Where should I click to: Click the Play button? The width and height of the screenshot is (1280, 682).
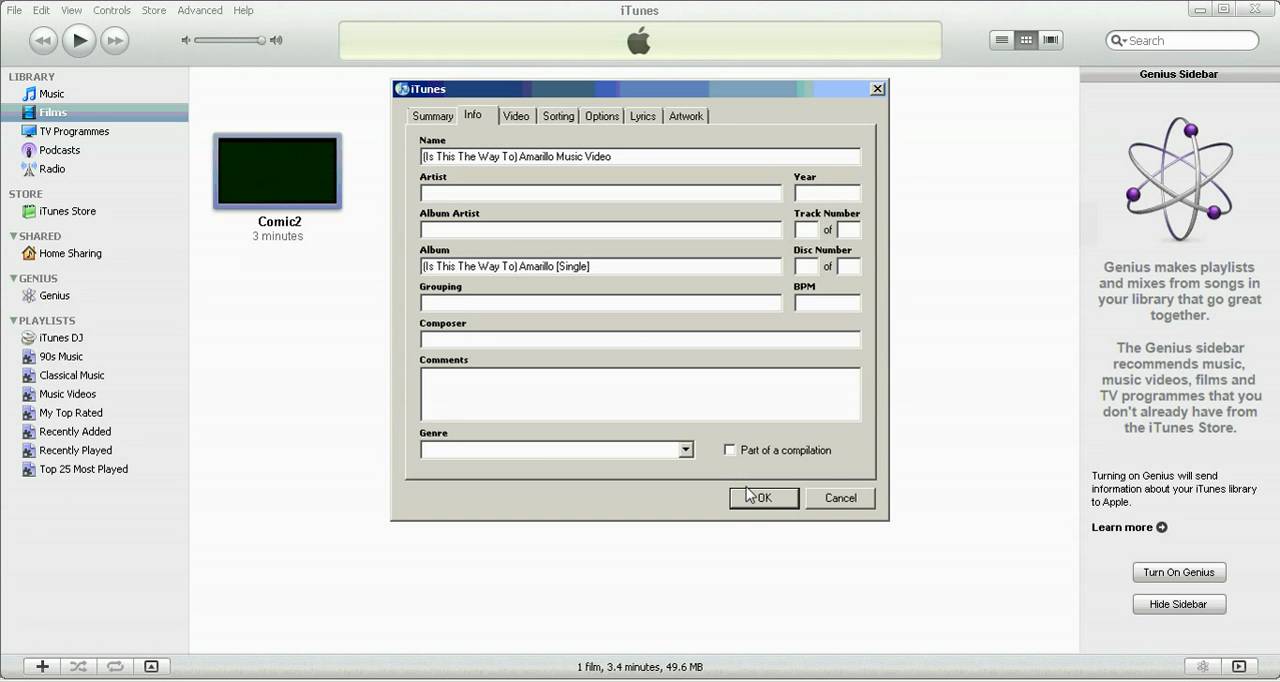pyautogui.click(x=79, y=40)
